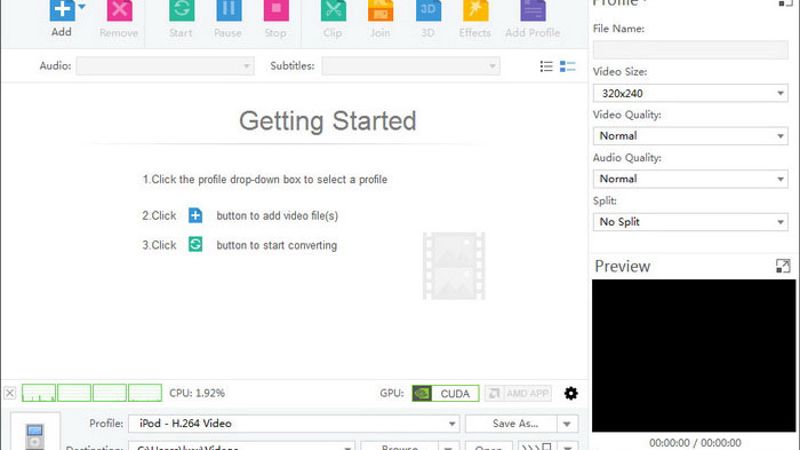800x450 pixels.
Task: Open settings with the gear icon
Action: (571, 393)
